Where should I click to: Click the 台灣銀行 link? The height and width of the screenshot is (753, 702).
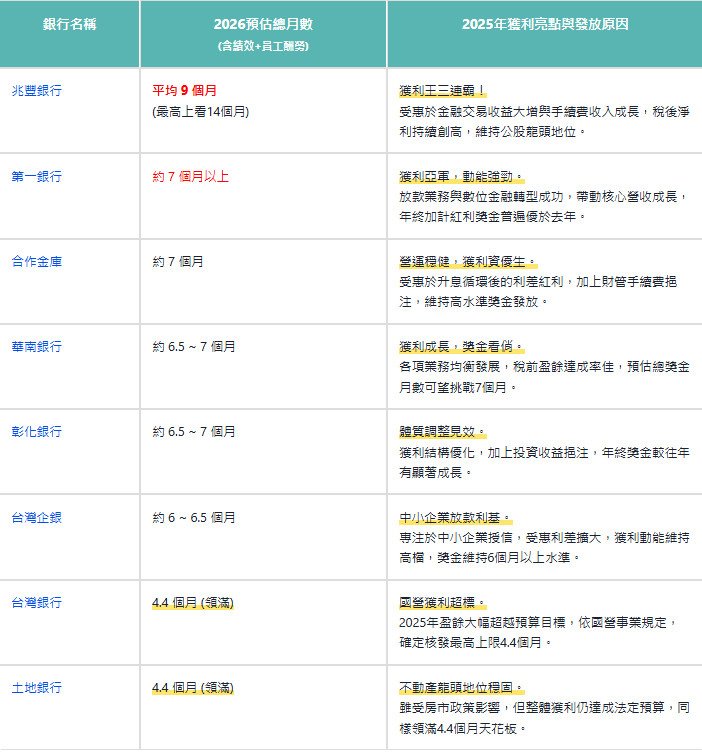[x=37, y=602]
